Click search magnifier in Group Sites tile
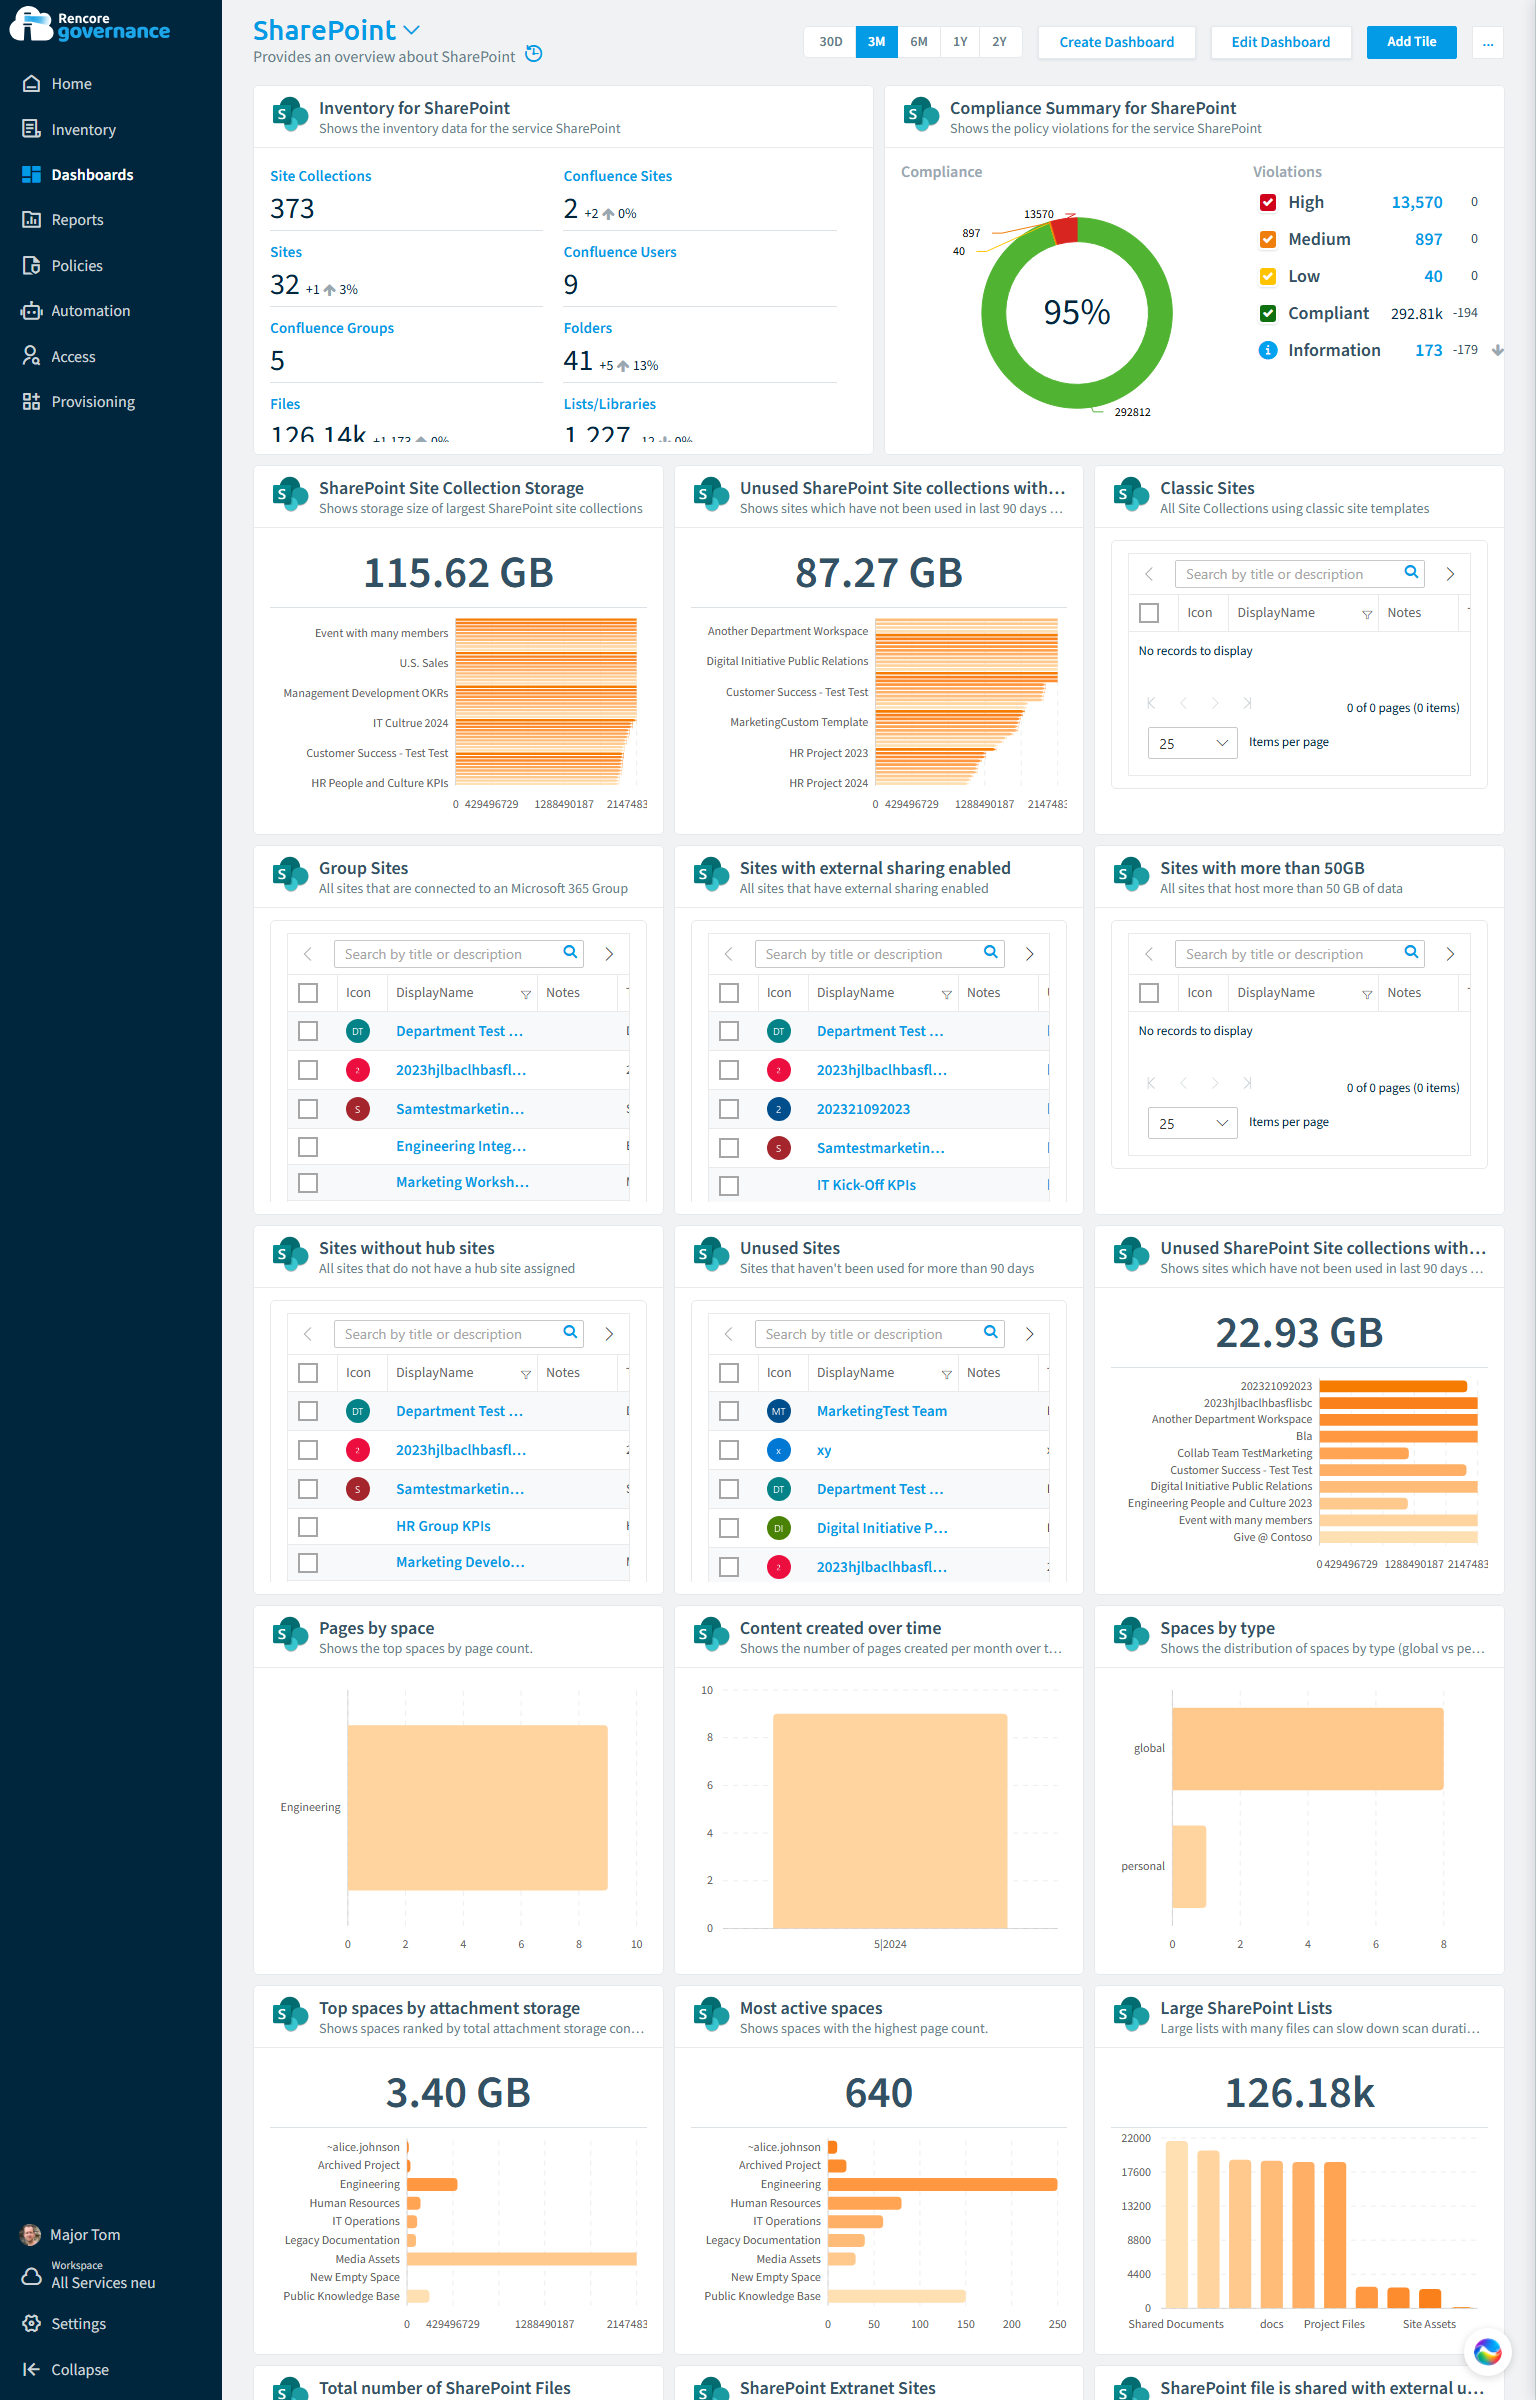 570,953
